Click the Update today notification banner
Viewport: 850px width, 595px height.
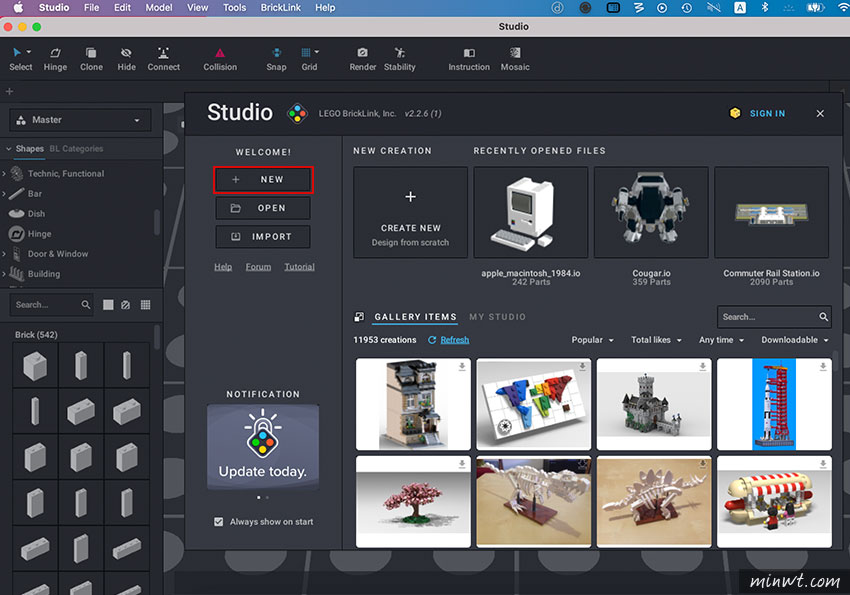pos(263,447)
